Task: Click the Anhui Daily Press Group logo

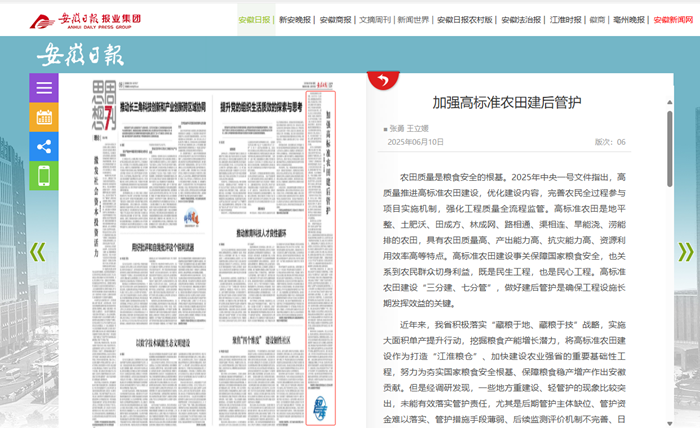Action: (84, 20)
